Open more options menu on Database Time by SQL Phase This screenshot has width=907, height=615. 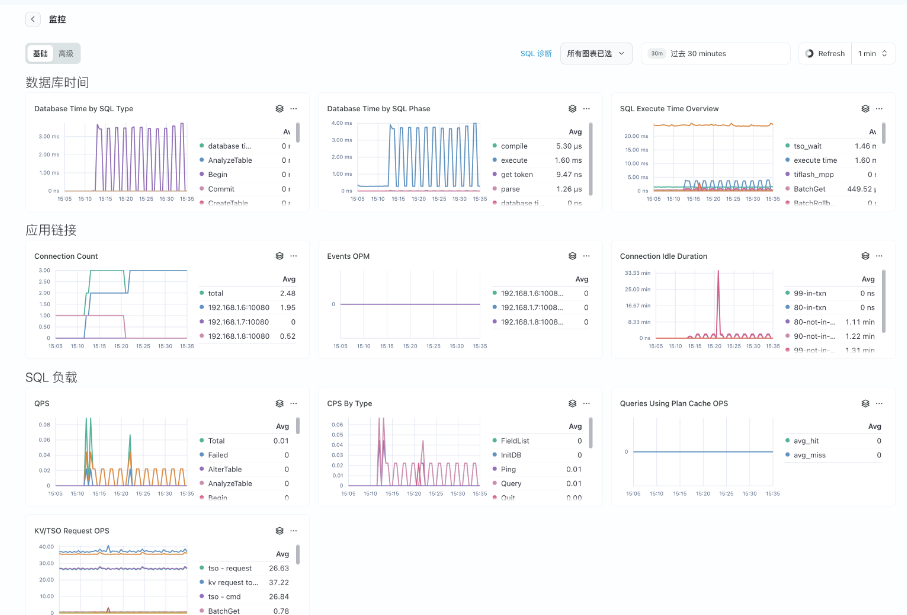point(586,108)
